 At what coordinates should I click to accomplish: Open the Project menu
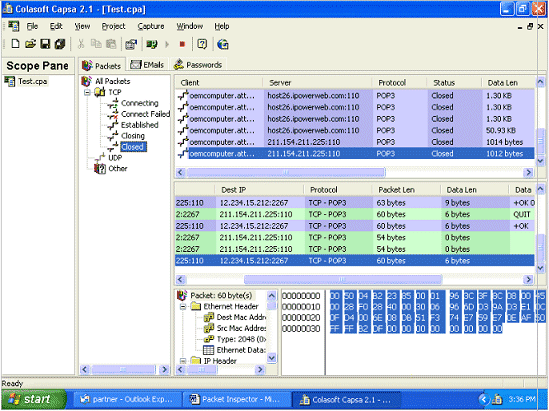coord(113,26)
